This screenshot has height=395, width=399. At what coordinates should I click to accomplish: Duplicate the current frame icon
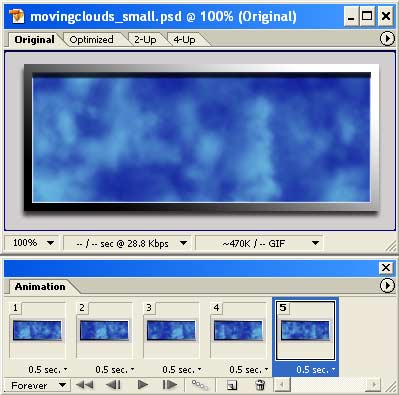pos(232,385)
